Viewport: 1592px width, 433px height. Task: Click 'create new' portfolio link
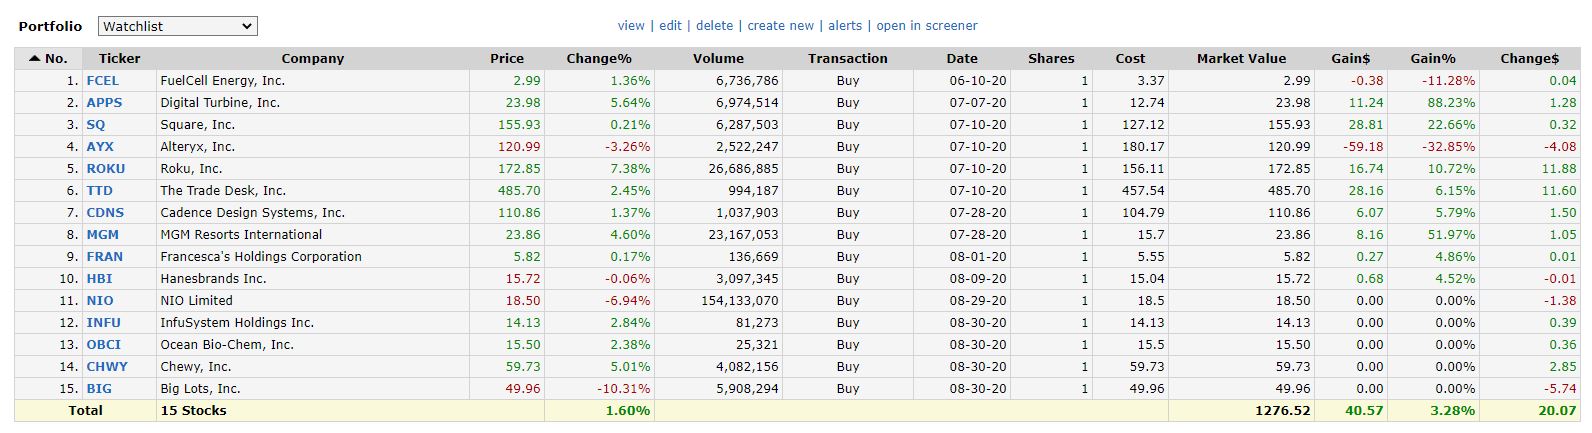780,26
